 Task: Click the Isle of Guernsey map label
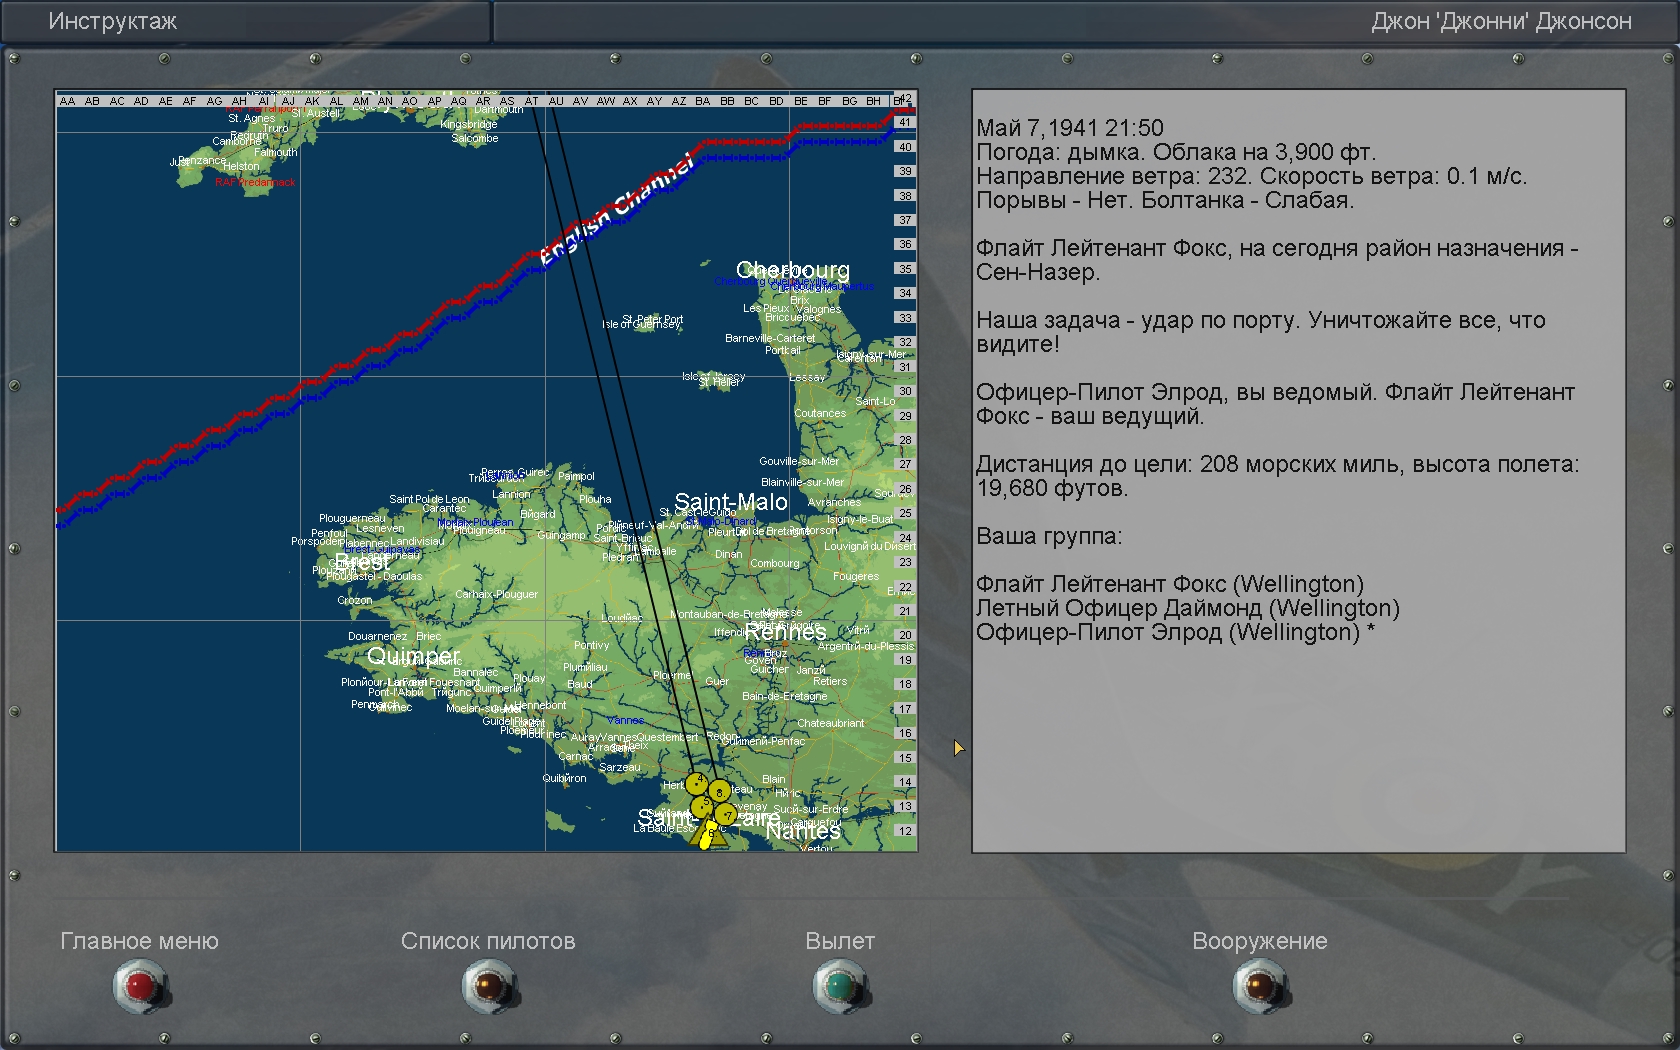(641, 325)
